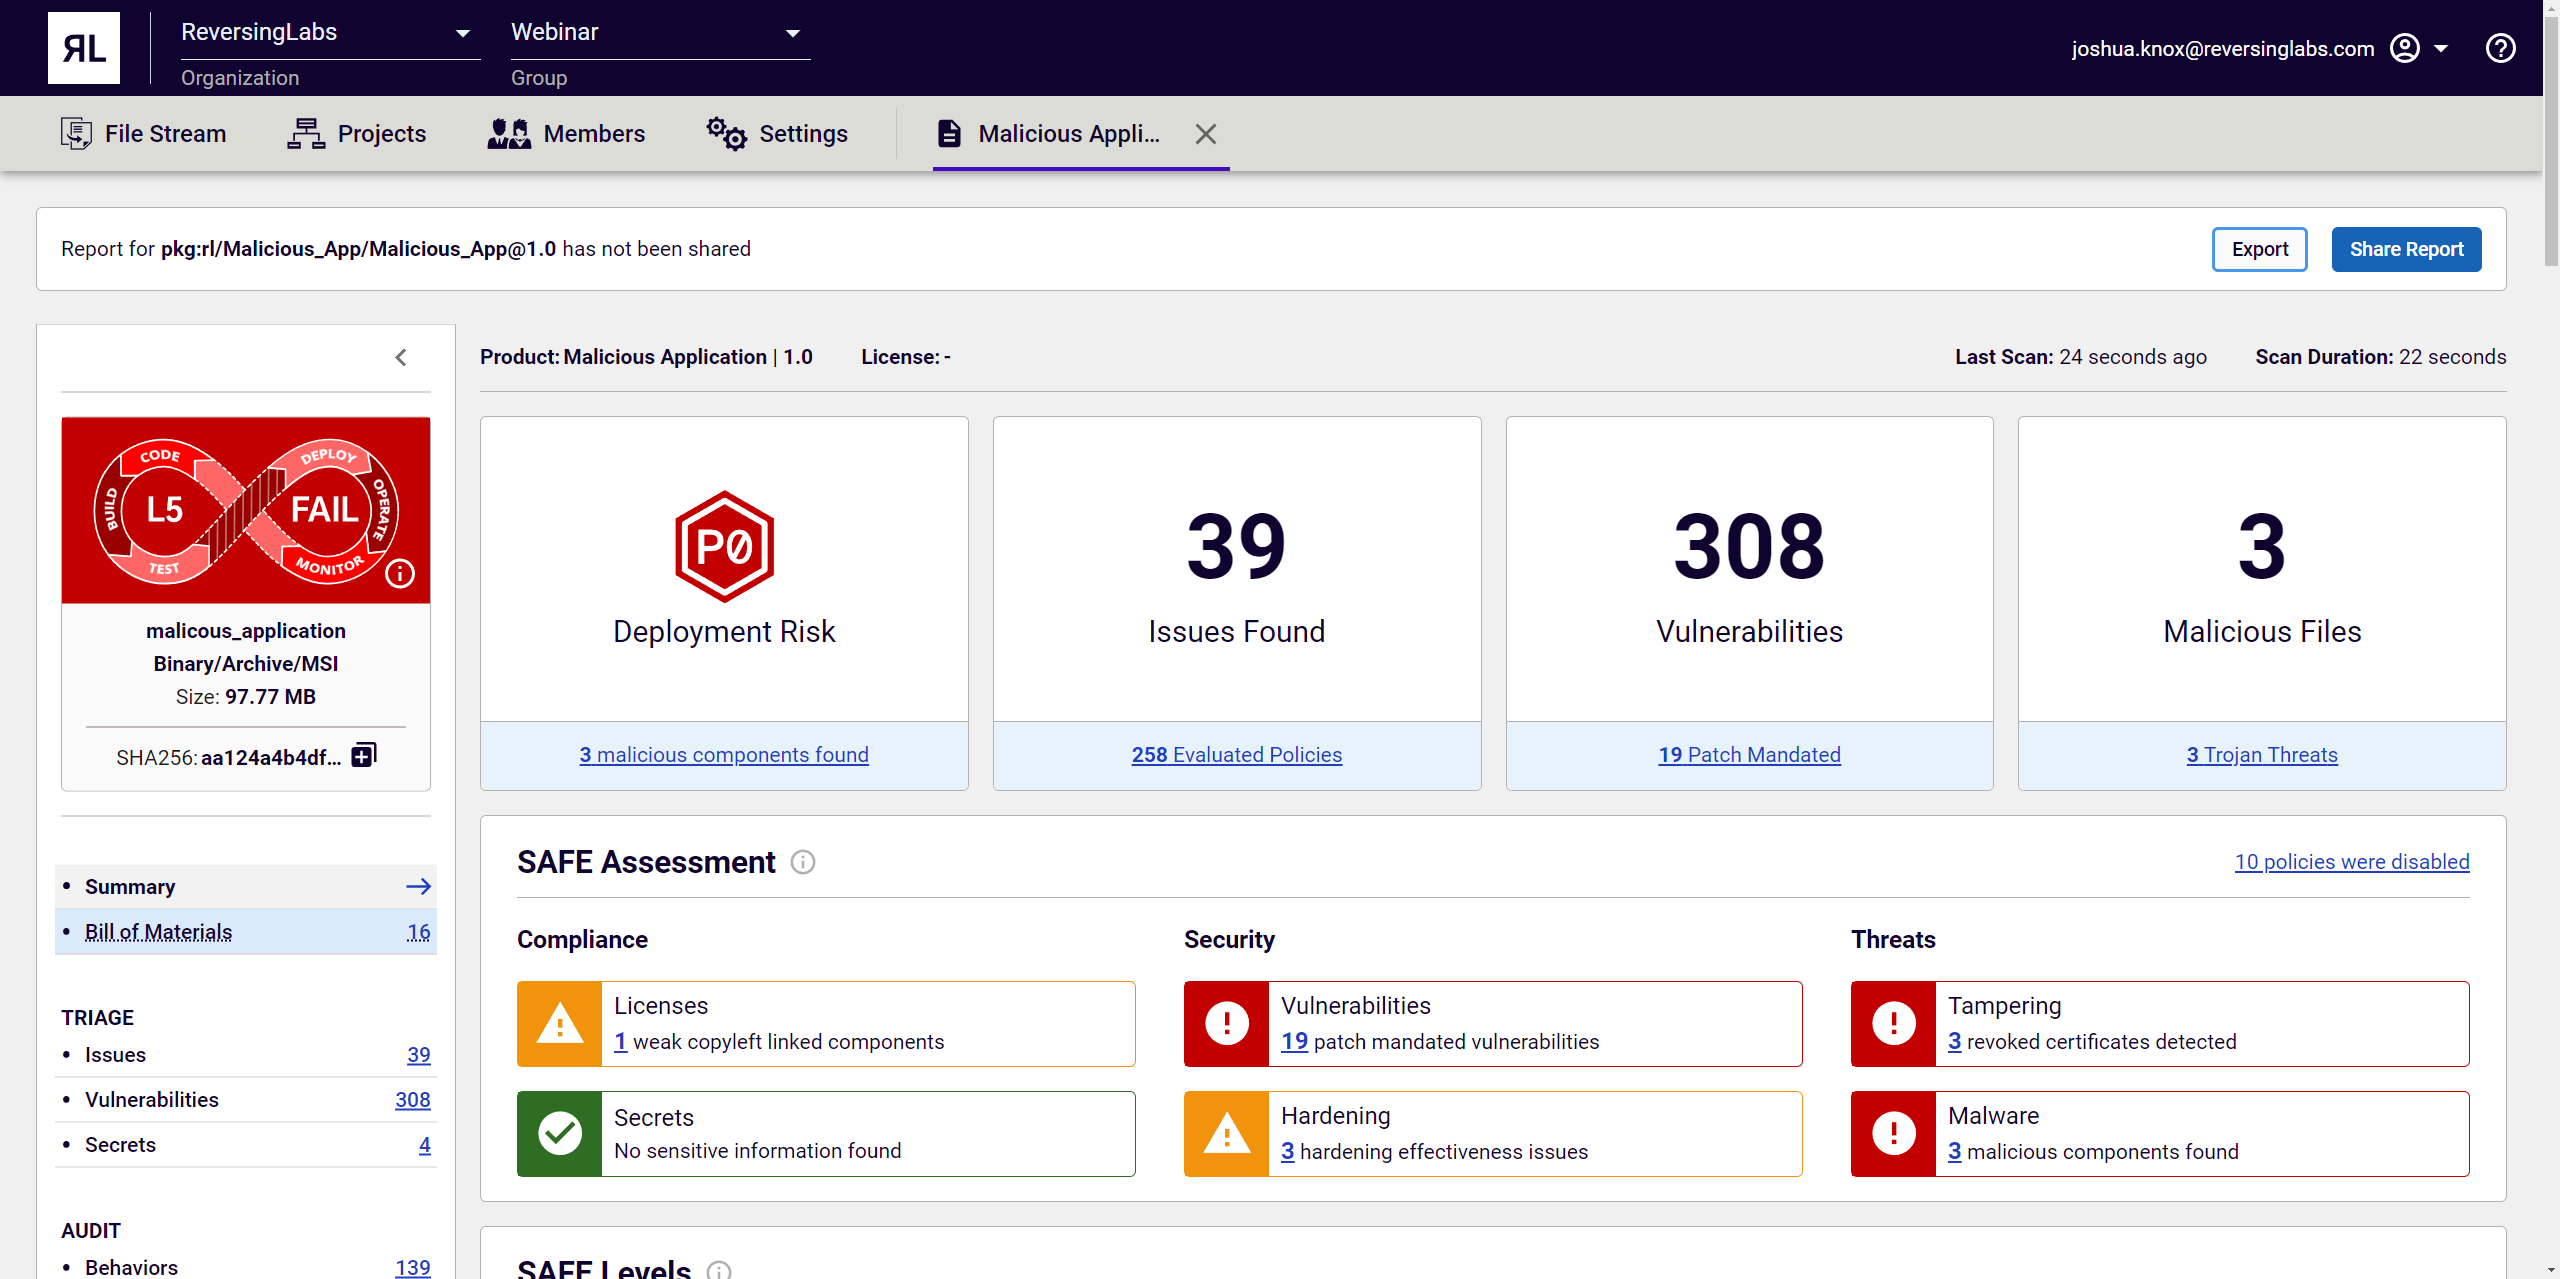Close the Malicious Application tab
2560x1279 pixels.
(1205, 134)
